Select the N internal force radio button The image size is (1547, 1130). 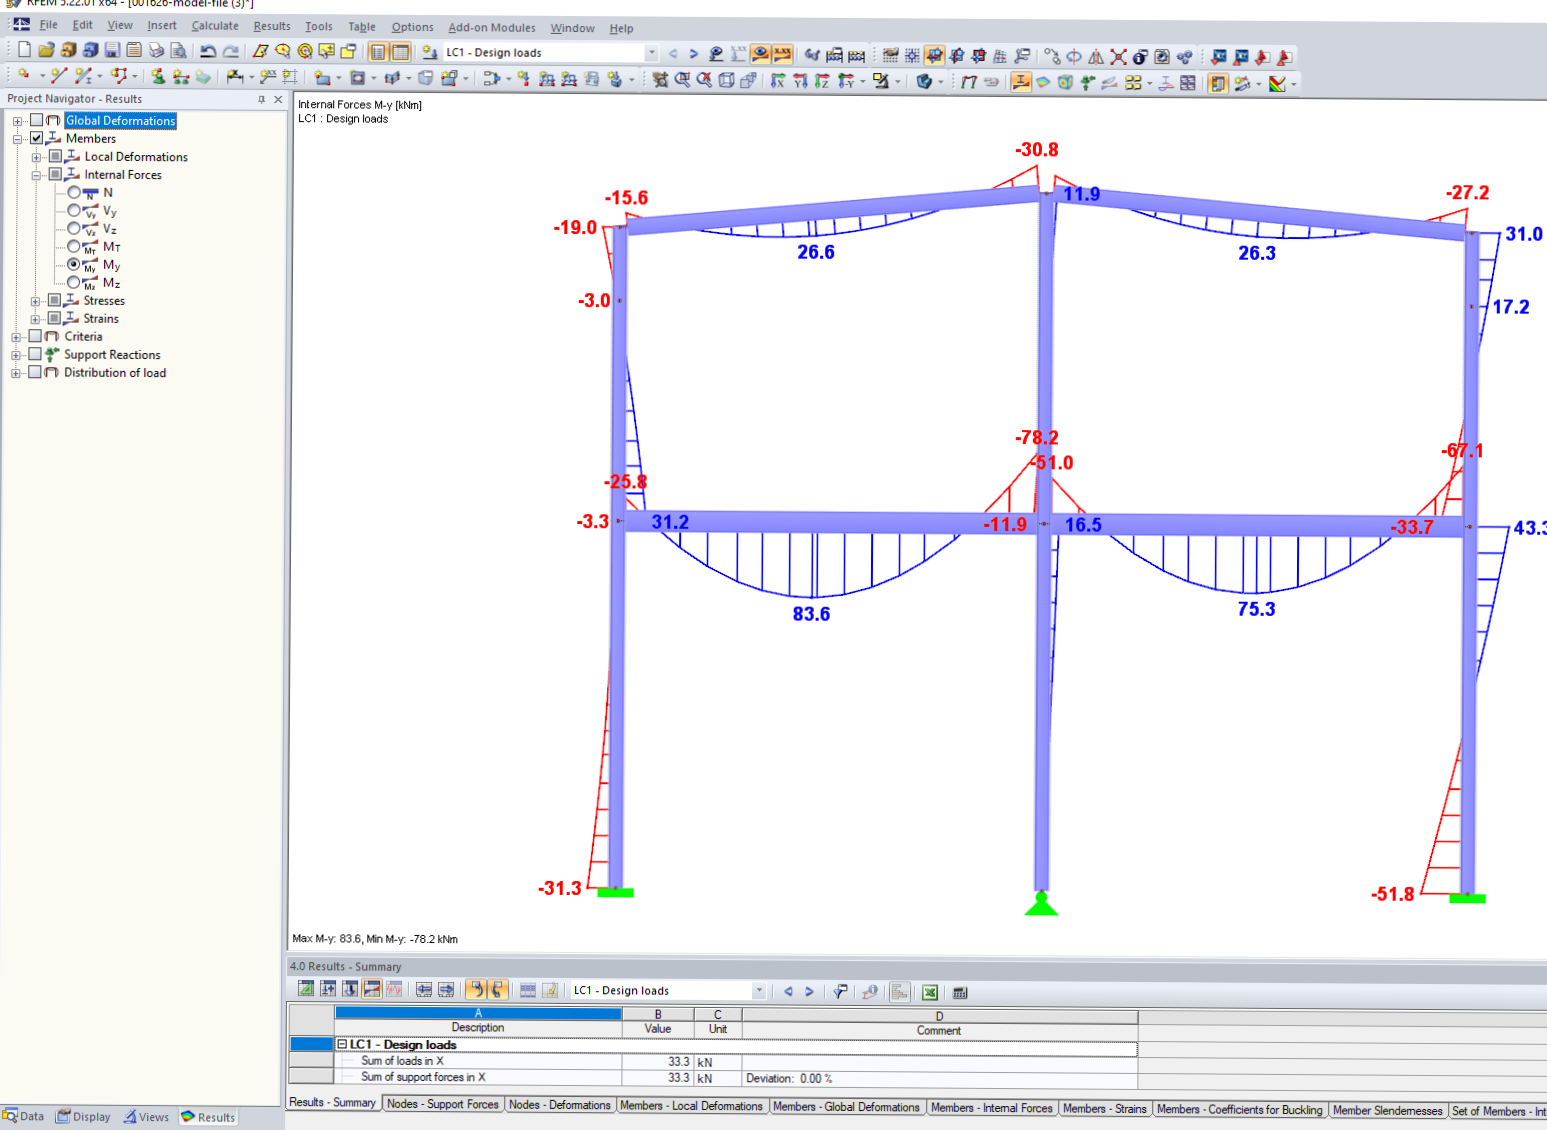click(74, 192)
